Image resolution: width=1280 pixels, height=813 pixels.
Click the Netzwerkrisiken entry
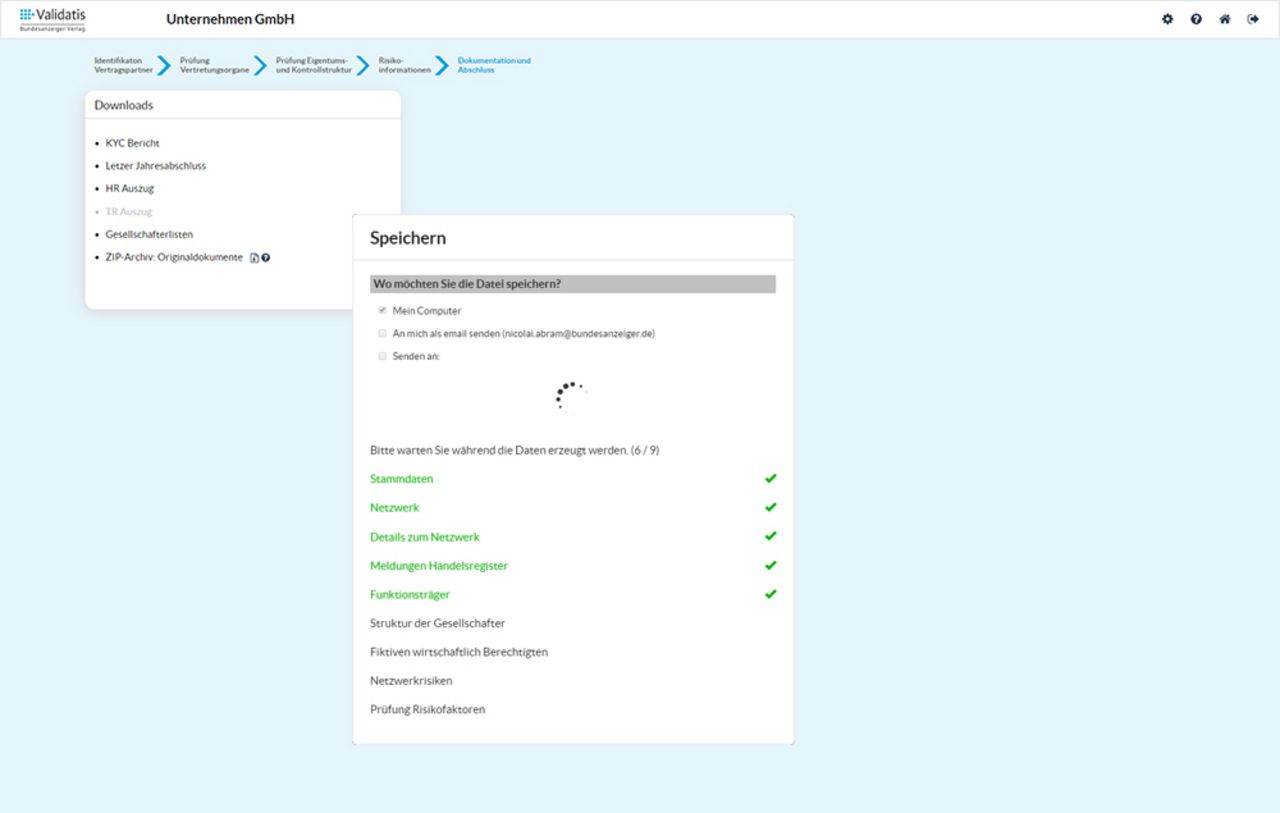pos(411,681)
